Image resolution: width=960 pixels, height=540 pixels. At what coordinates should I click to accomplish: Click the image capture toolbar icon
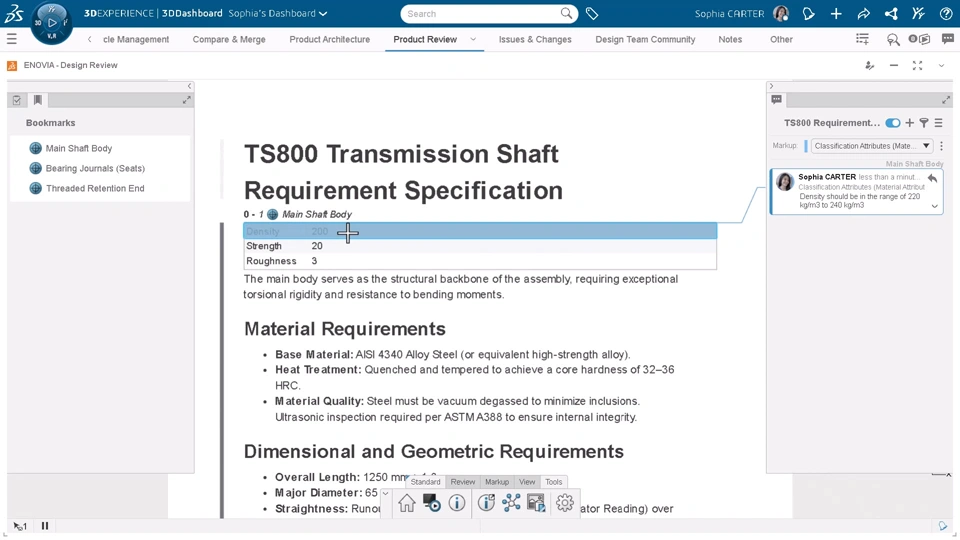coord(536,503)
